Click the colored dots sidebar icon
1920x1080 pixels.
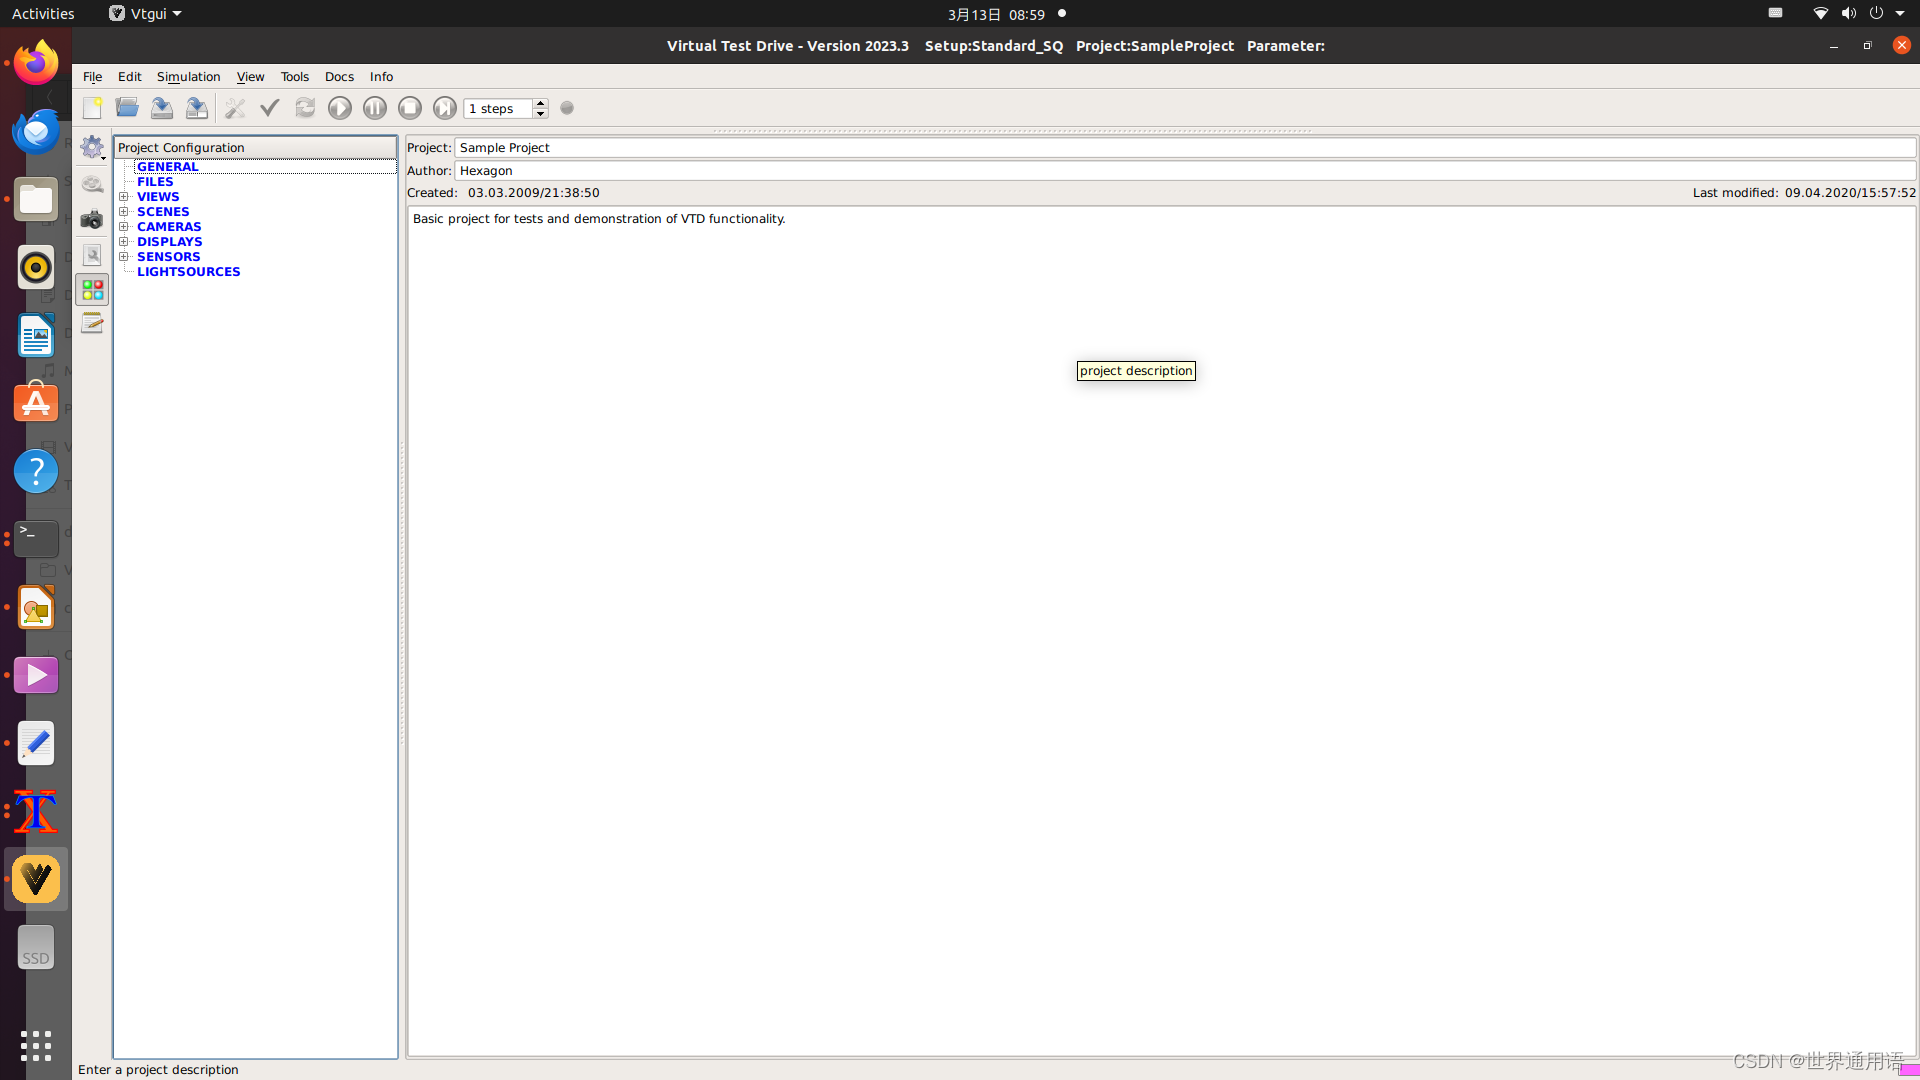(92, 290)
